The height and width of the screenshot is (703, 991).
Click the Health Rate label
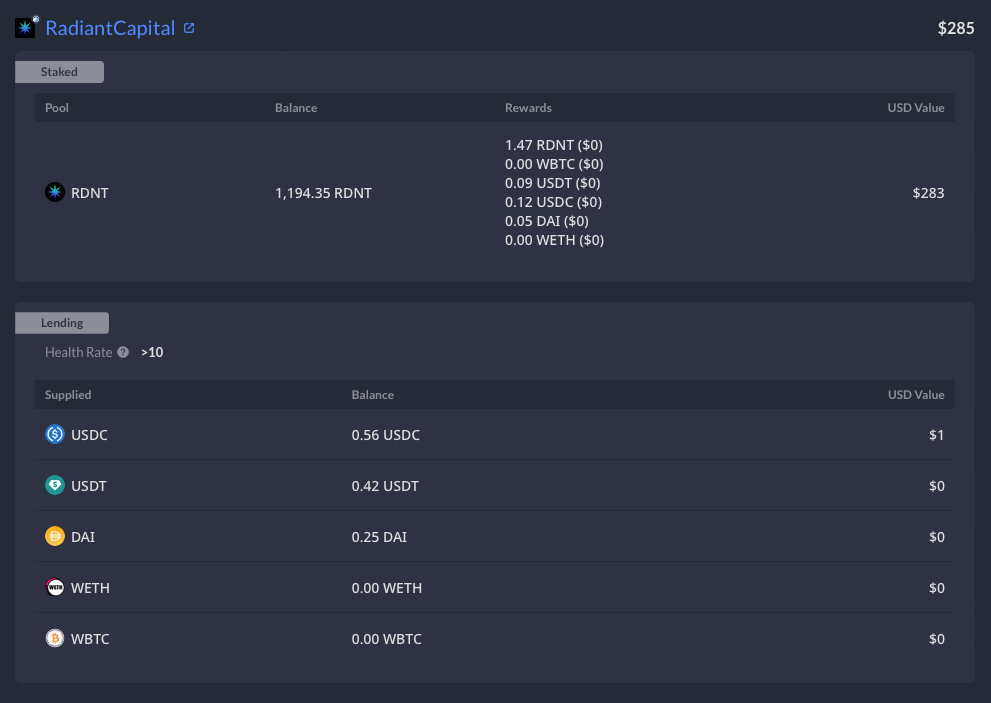click(78, 352)
